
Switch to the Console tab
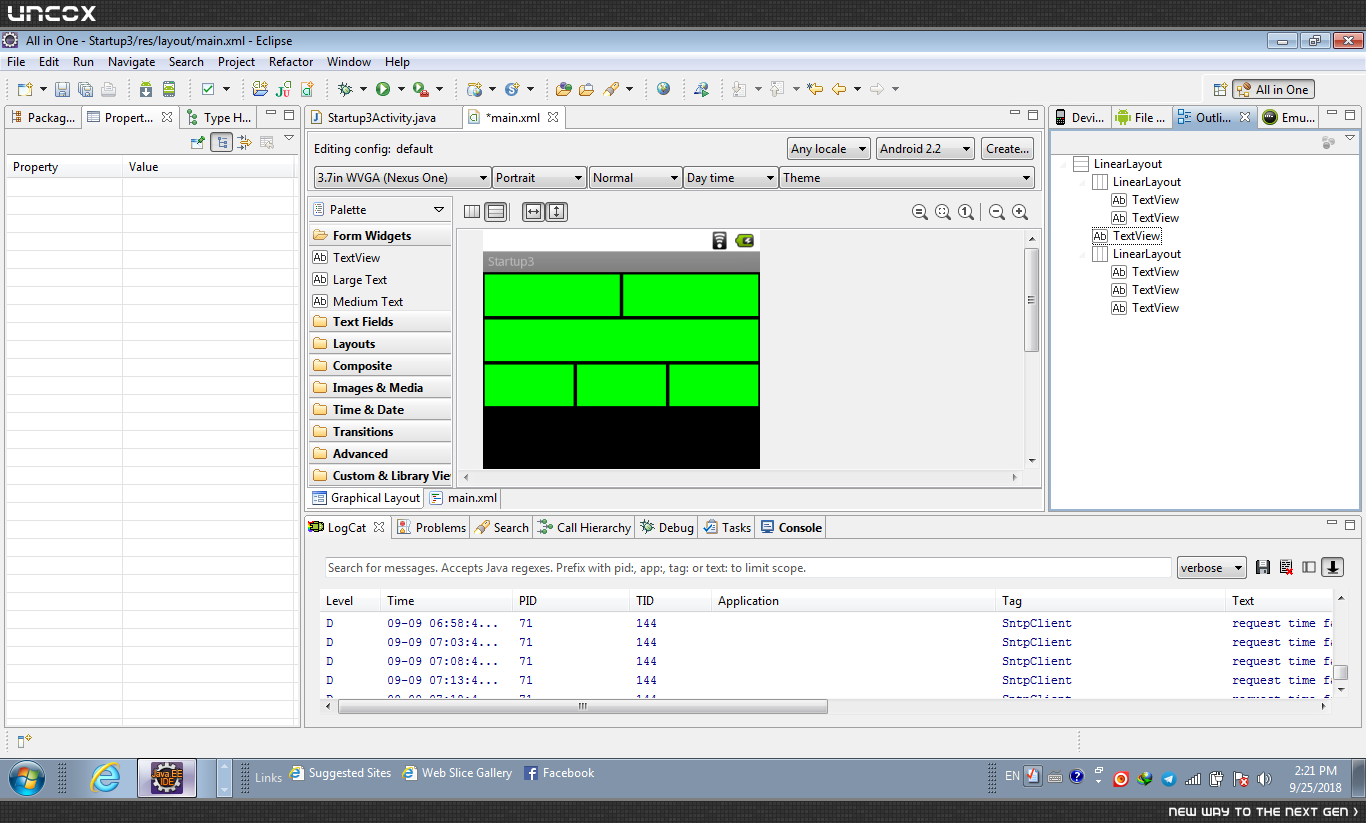(x=792, y=528)
